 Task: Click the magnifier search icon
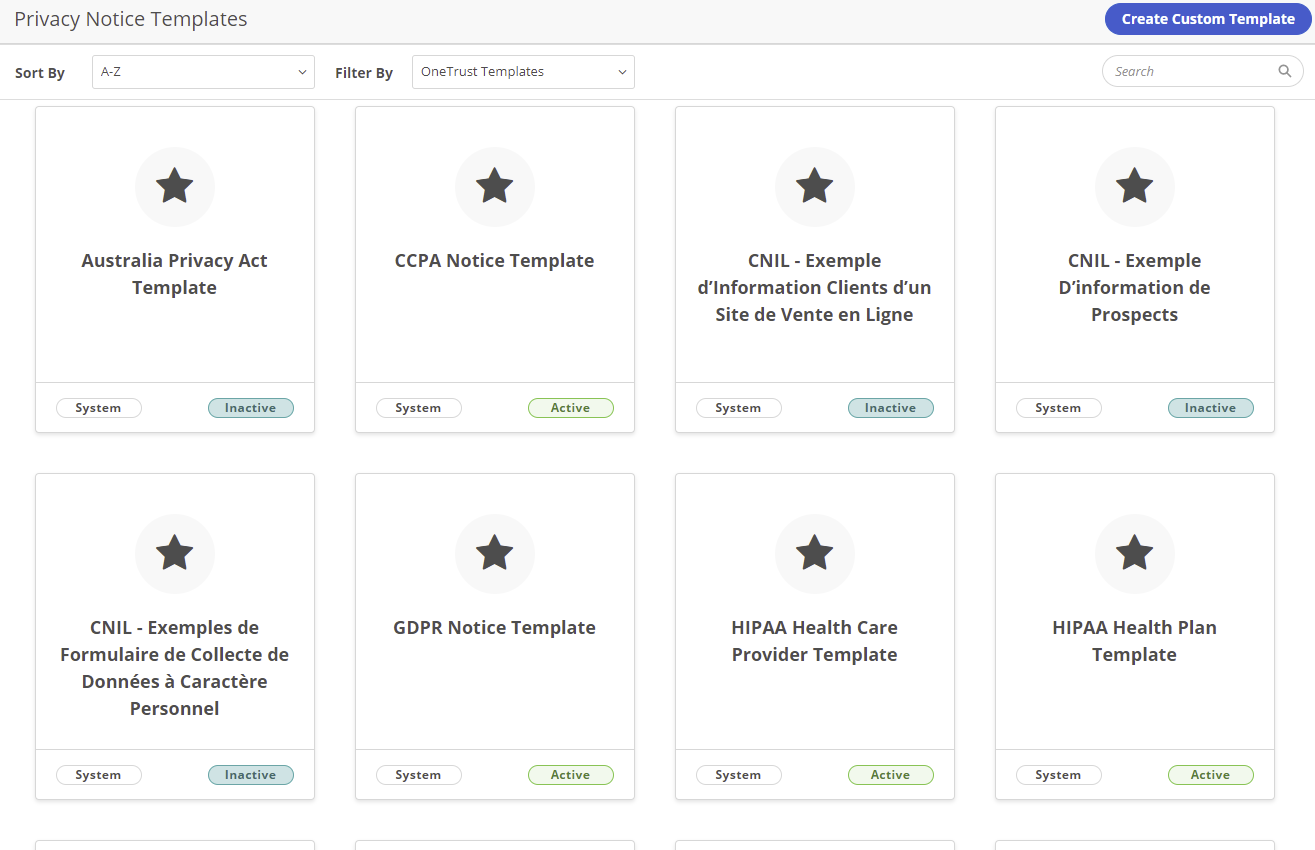pos(1285,71)
